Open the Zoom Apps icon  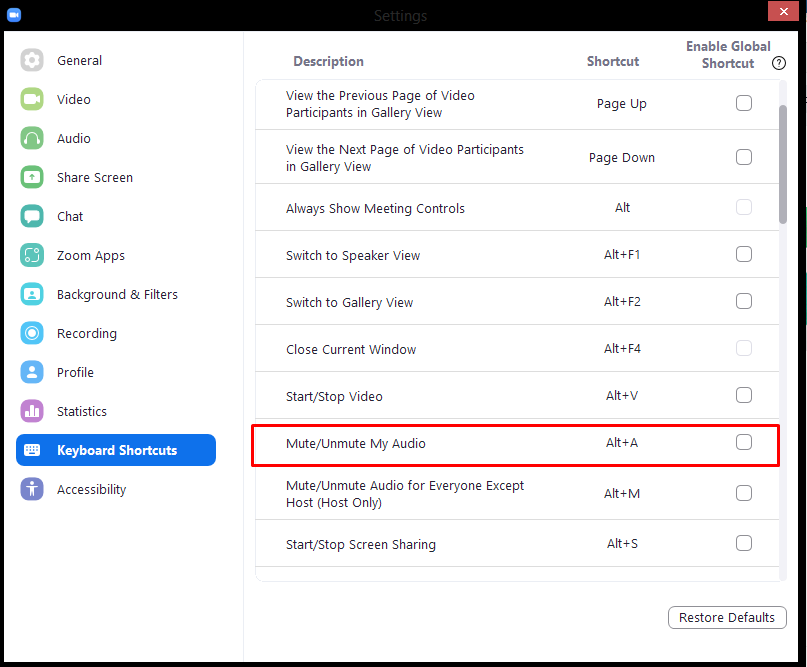point(32,255)
